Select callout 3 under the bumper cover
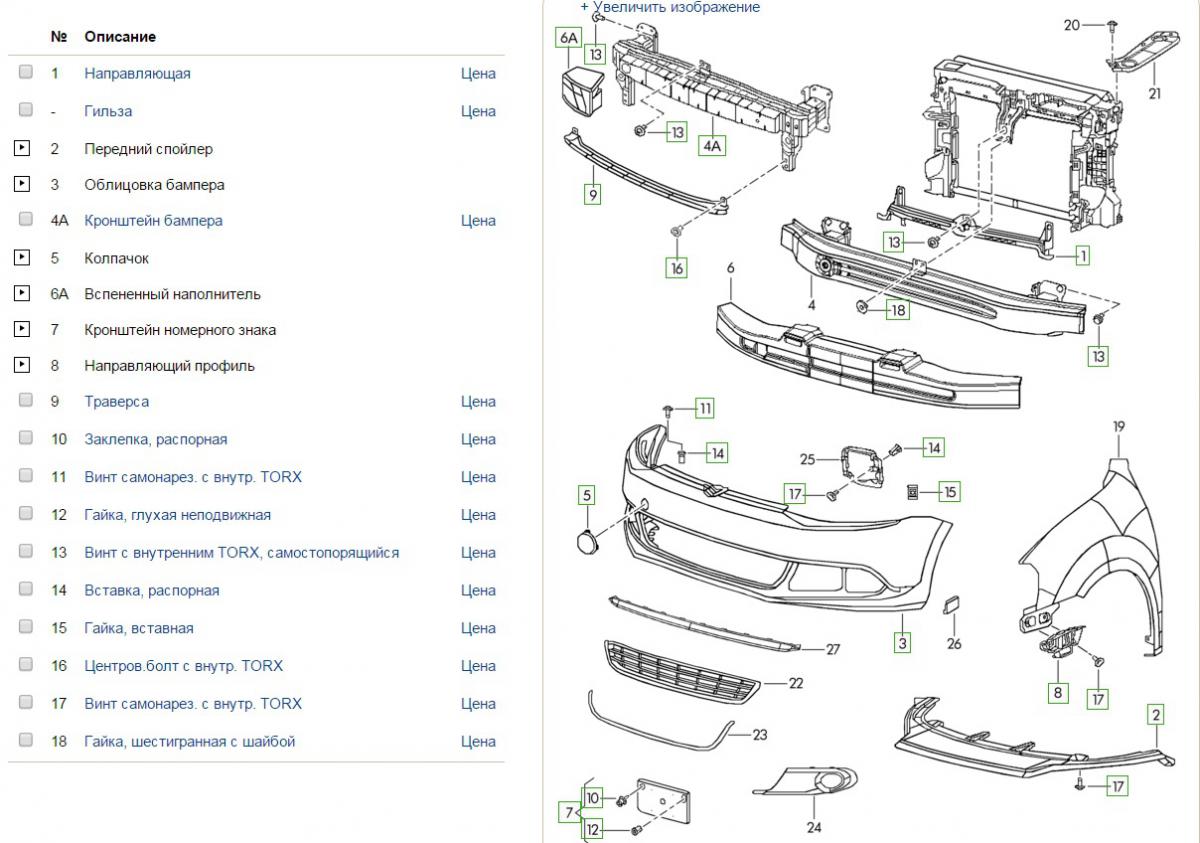The width and height of the screenshot is (1200, 843). [x=903, y=643]
